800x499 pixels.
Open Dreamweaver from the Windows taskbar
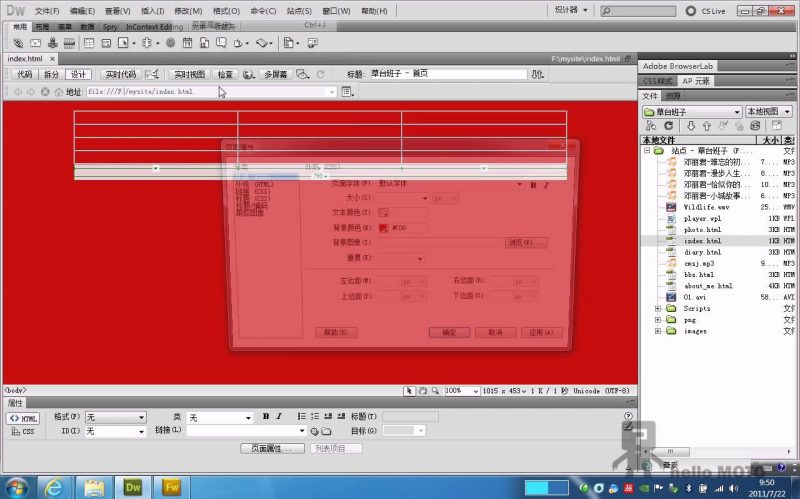pyautogui.click(x=133, y=487)
